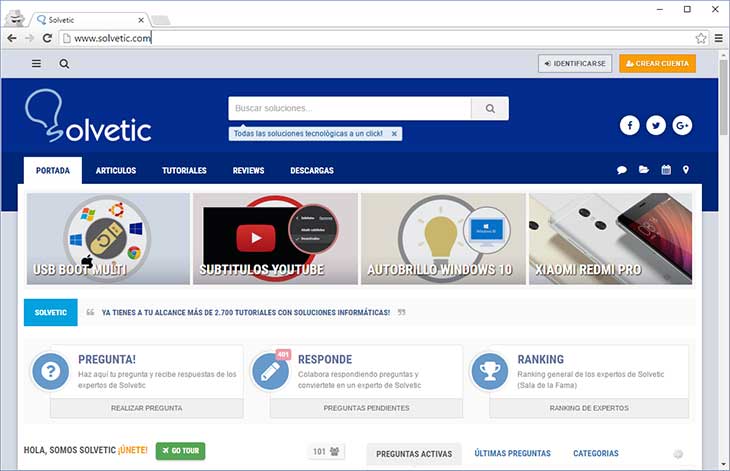Click the Ranking de Expertos button
730x471 pixels.
pyautogui.click(x=589, y=408)
